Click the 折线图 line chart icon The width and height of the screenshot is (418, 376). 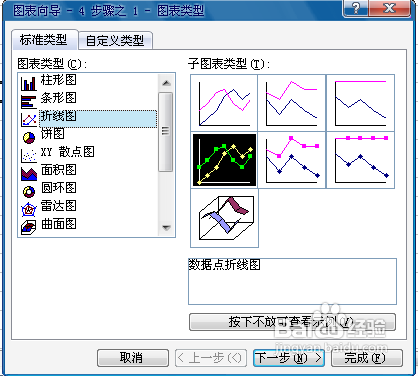pyautogui.click(x=29, y=120)
